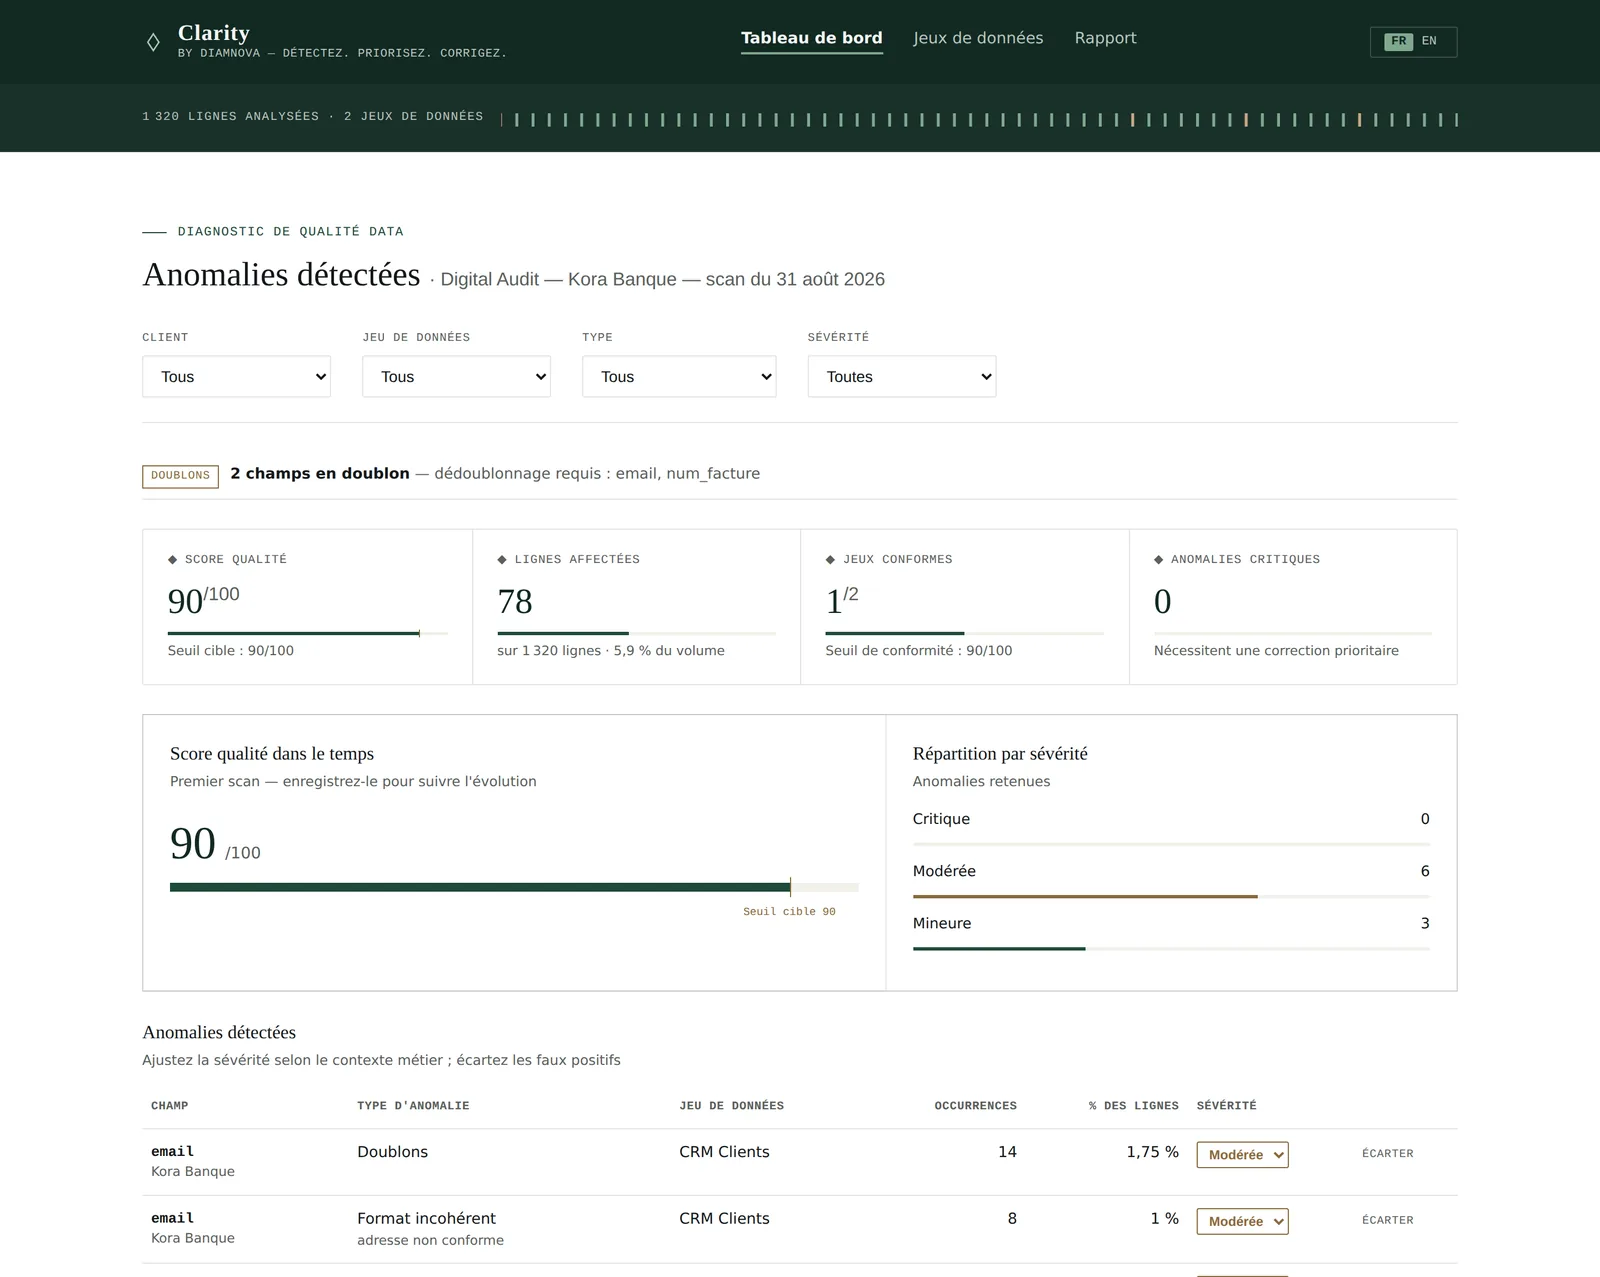This screenshot has width=1600, height=1277.
Task: Click the "adresse non conforme" note
Action: point(430,1241)
